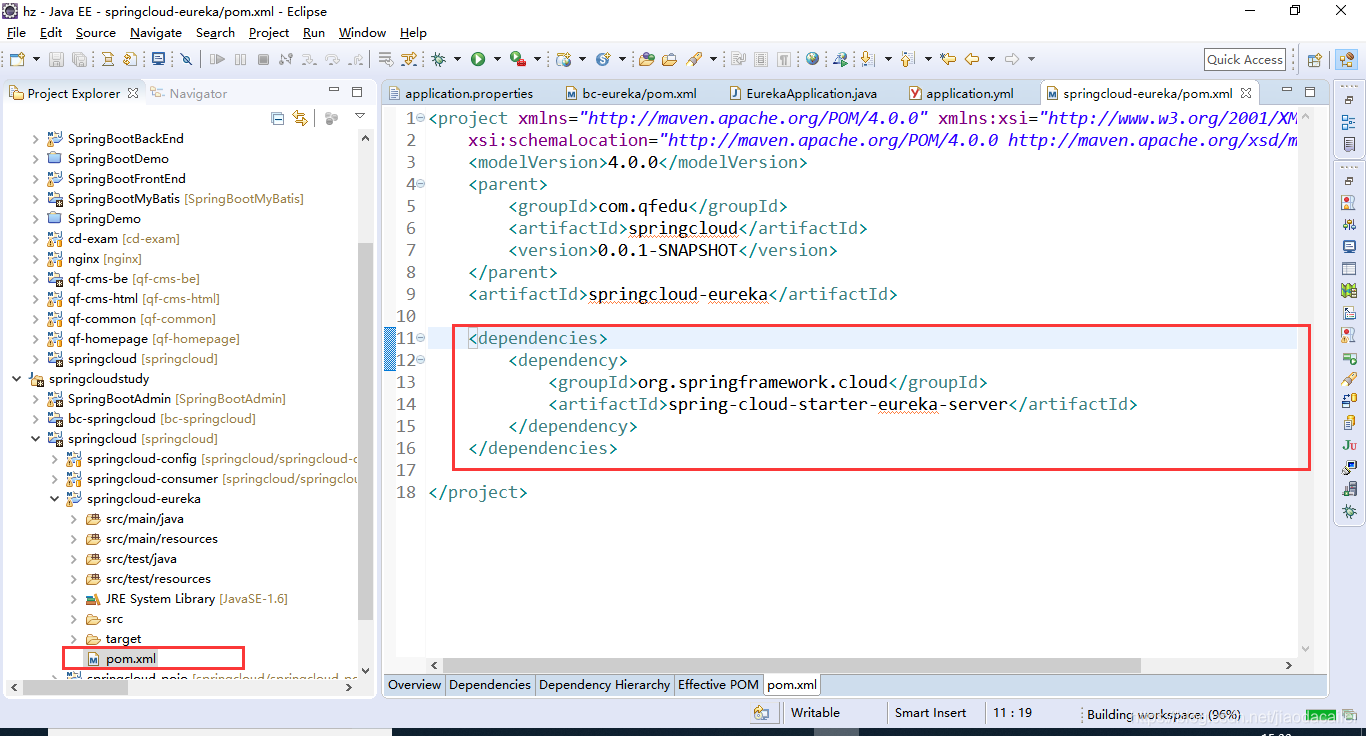Screen dimensions: 1366x736
Task: Click the Quick Access search field
Action: pyautogui.click(x=1244, y=60)
